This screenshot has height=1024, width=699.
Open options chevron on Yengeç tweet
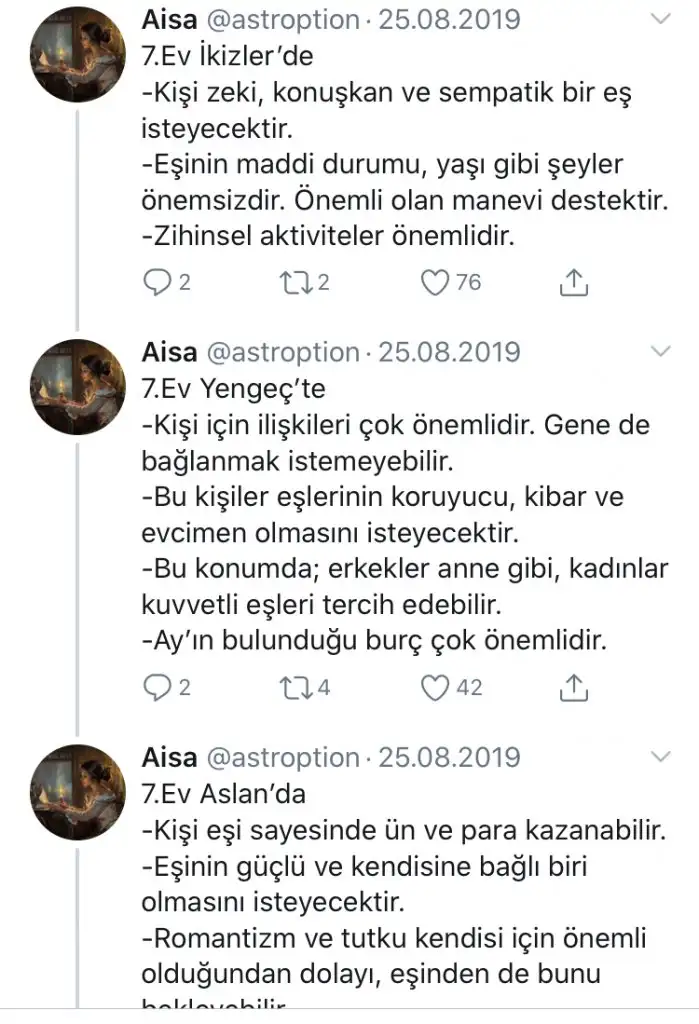661,352
